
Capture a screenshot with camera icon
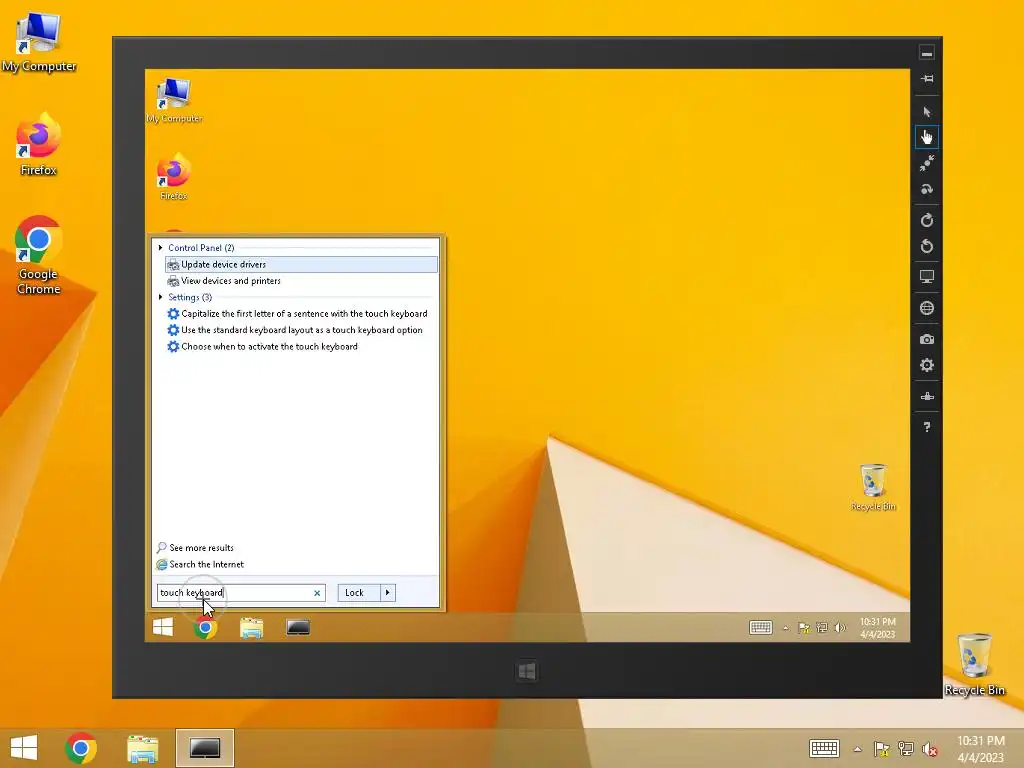pos(927,339)
